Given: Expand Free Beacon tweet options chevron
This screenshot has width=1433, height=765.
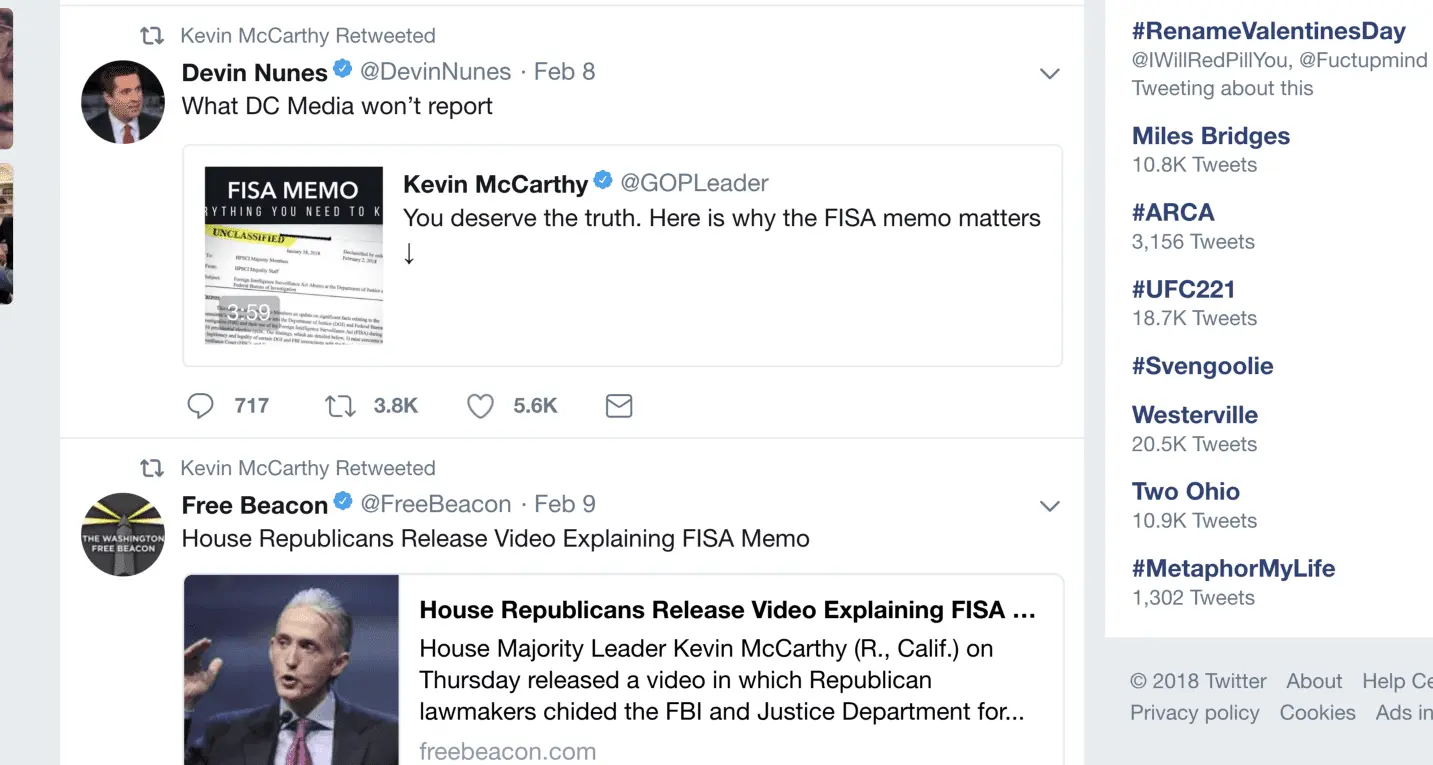Looking at the screenshot, I should pos(1049,506).
